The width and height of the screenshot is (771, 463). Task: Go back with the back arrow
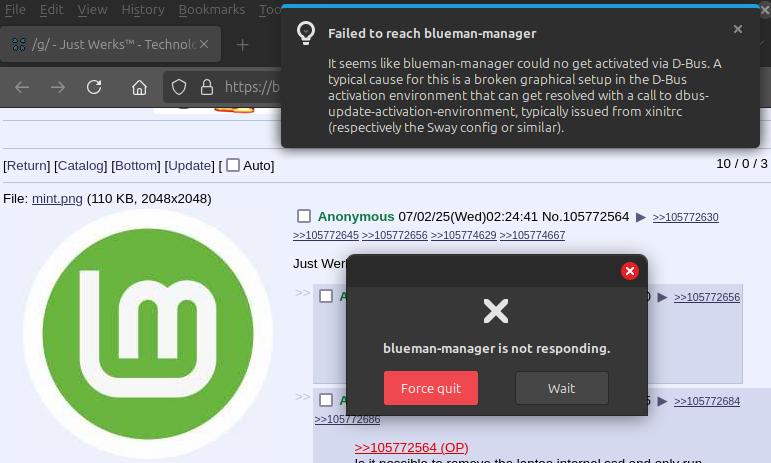point(22,87)
